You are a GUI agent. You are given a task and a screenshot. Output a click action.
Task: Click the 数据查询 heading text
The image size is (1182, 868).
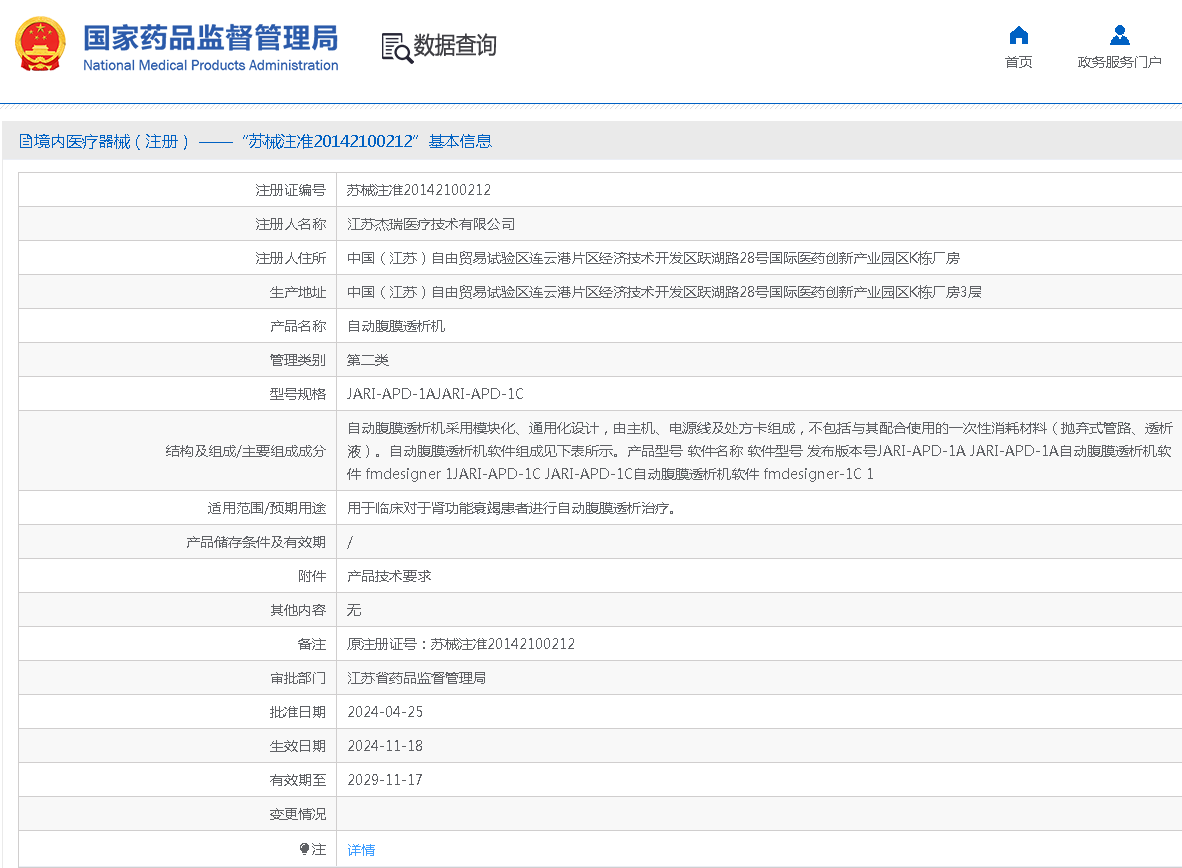455,45
